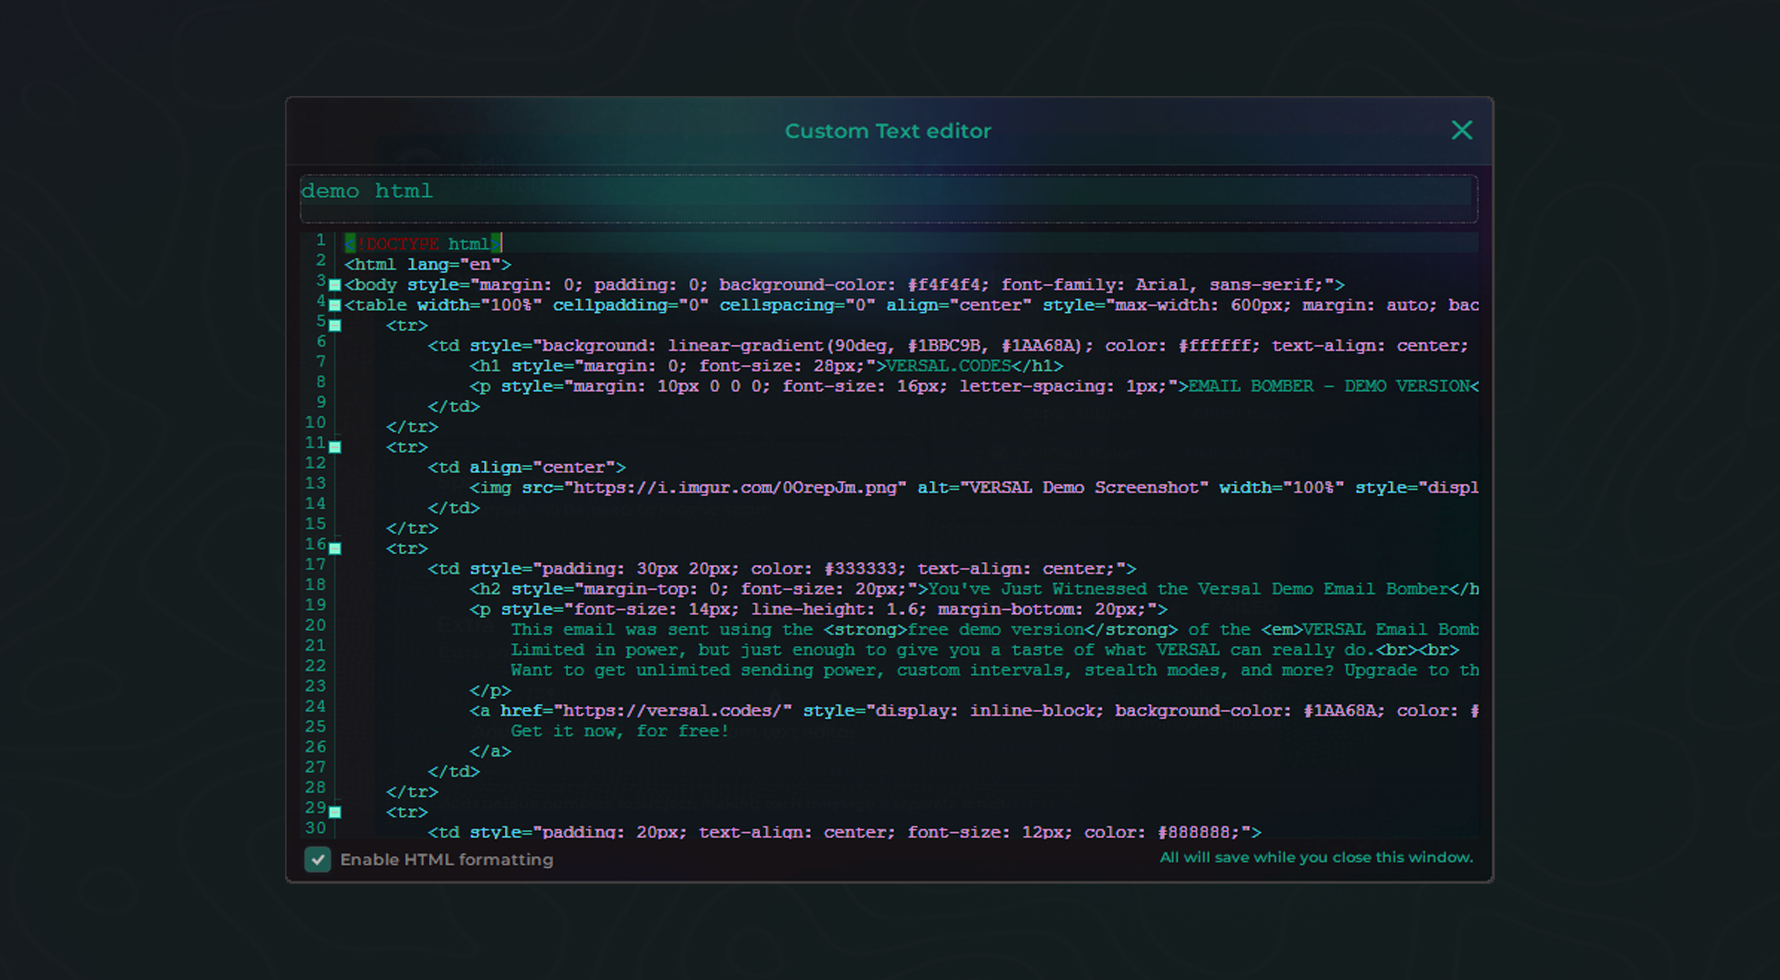The height and width of the screenshot is (980, 1780).
Task: Click the EMAIL BOMBER – DEMO VERSION text
Action: pyautogui.click(x=1328, y=386)
